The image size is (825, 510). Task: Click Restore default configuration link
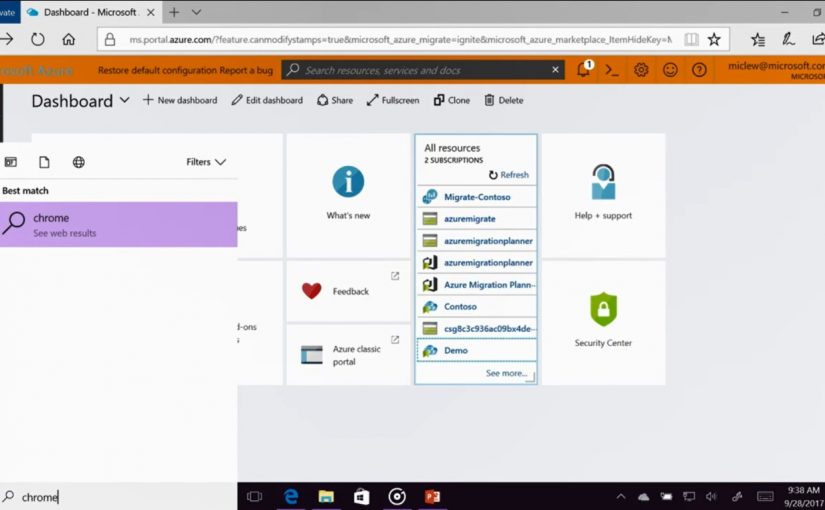tap(157, 70)
